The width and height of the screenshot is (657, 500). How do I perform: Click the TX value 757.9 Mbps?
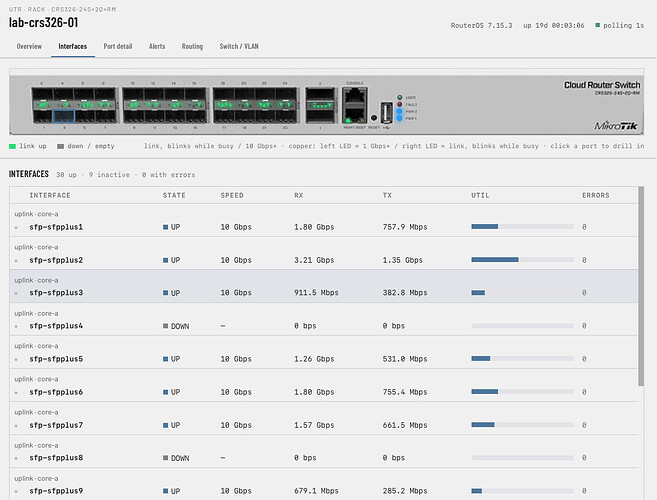[405, 227]
